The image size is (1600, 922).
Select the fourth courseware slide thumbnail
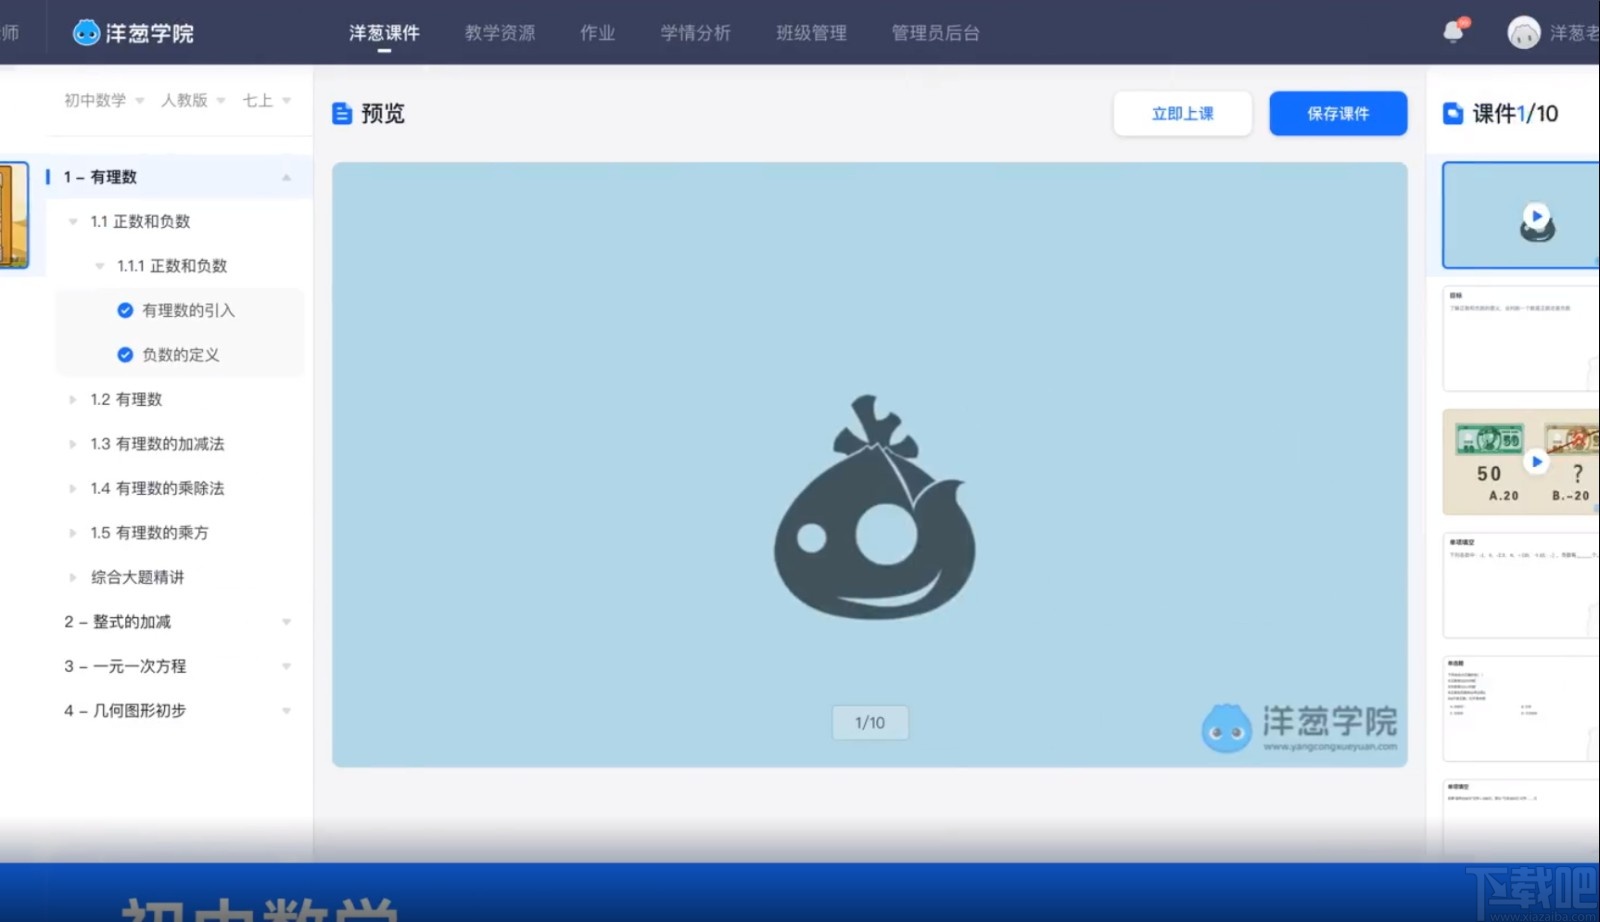(1521, 585)
